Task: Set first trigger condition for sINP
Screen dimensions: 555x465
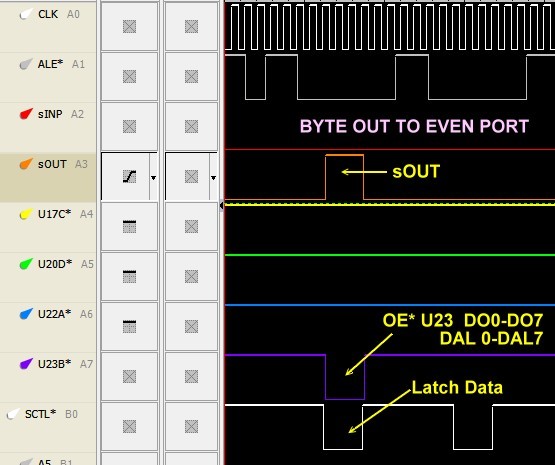Action: [x=129, y=126]
